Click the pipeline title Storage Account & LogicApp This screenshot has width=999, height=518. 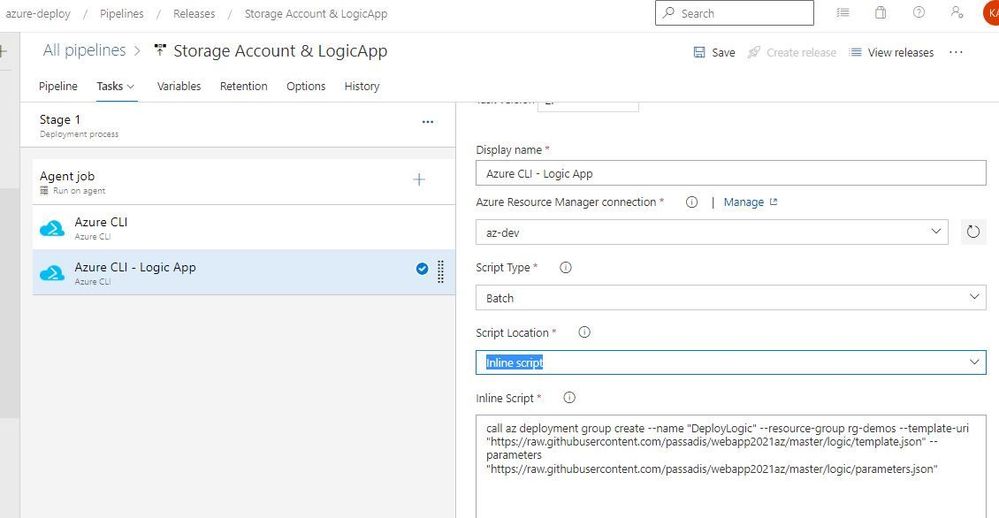[x=280, y=51]
